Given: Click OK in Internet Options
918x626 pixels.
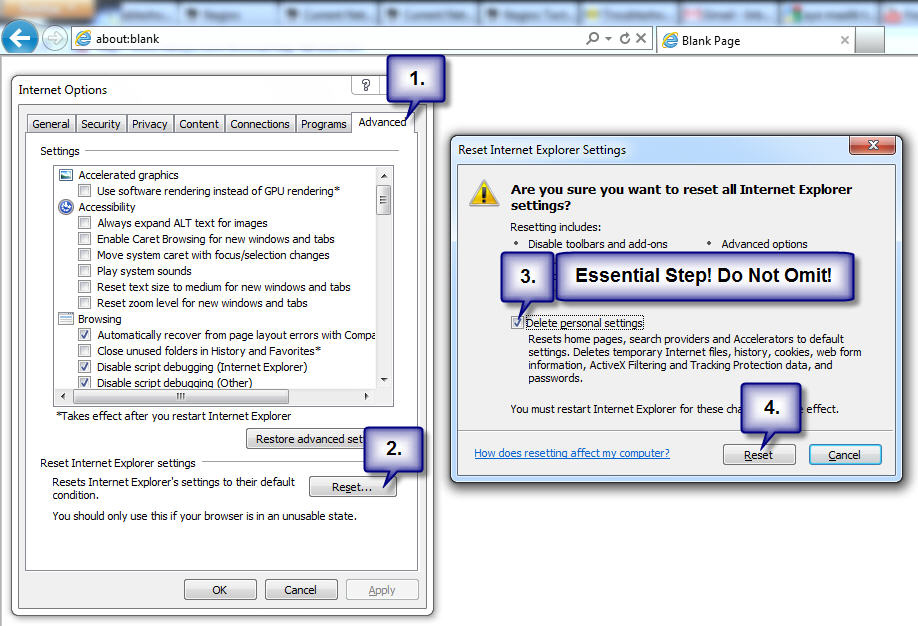Looking at the screenshot, I should pos(220,590).
